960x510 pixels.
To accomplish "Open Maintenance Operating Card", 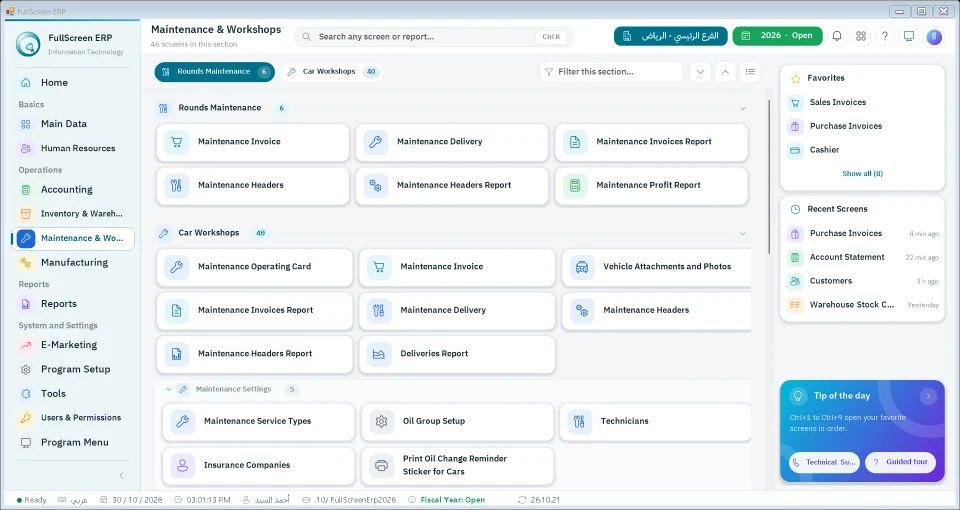I will [x=255, y=267].
